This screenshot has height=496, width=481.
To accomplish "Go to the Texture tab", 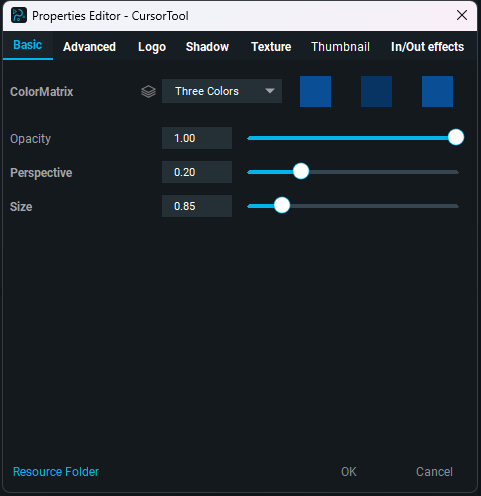I will pyautogui.click(x=271, y=47).
